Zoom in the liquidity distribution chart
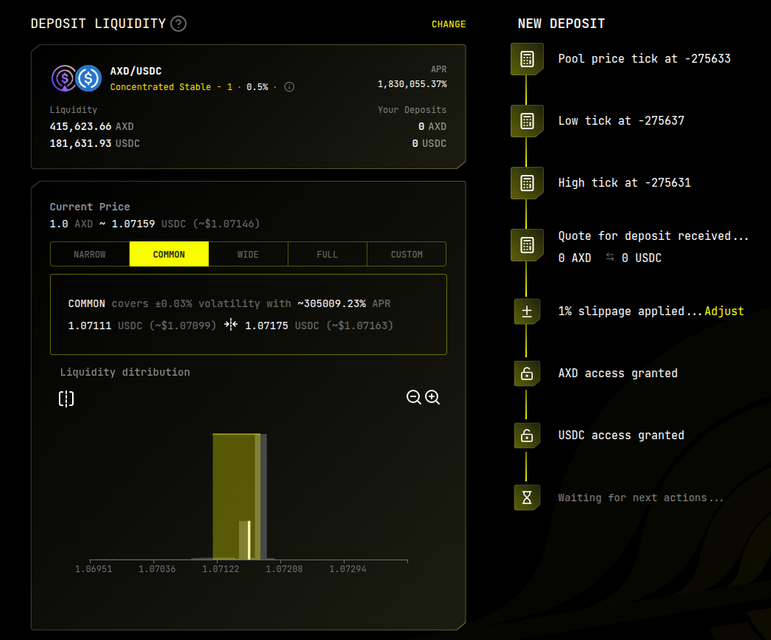The width and height of the screenshot is (771, 640). point(432,397)
